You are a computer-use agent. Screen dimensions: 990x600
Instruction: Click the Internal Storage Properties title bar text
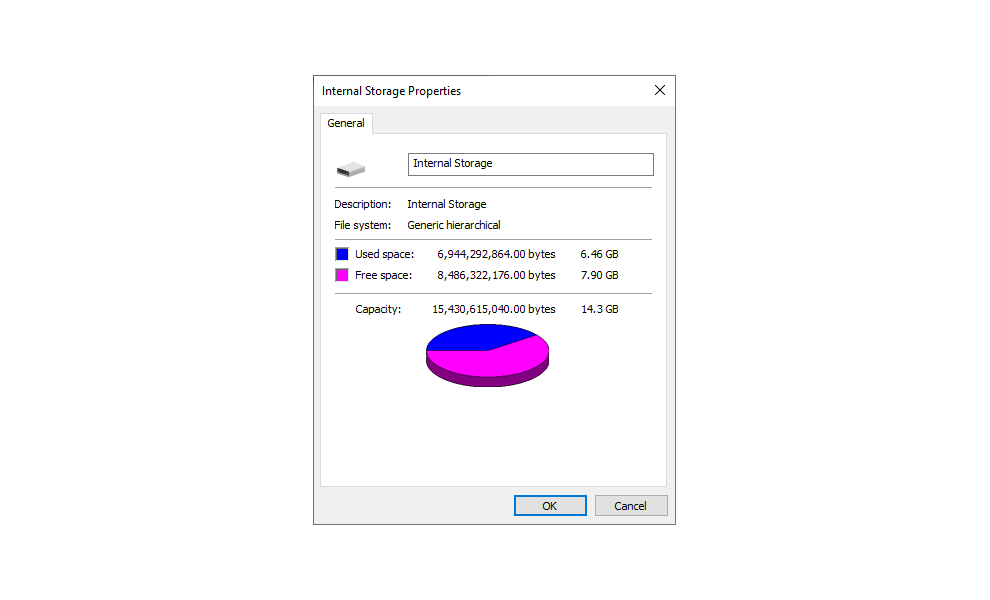391,91
